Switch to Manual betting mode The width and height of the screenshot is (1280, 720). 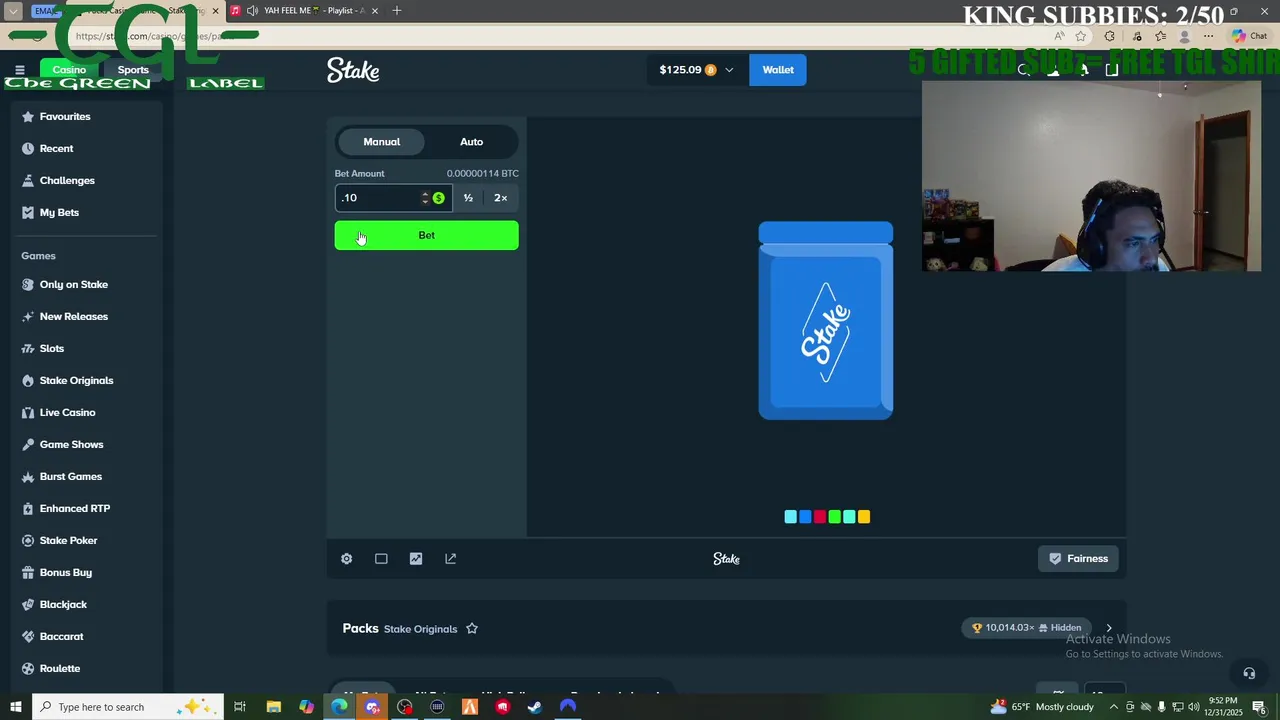click(x=381, y=142)
